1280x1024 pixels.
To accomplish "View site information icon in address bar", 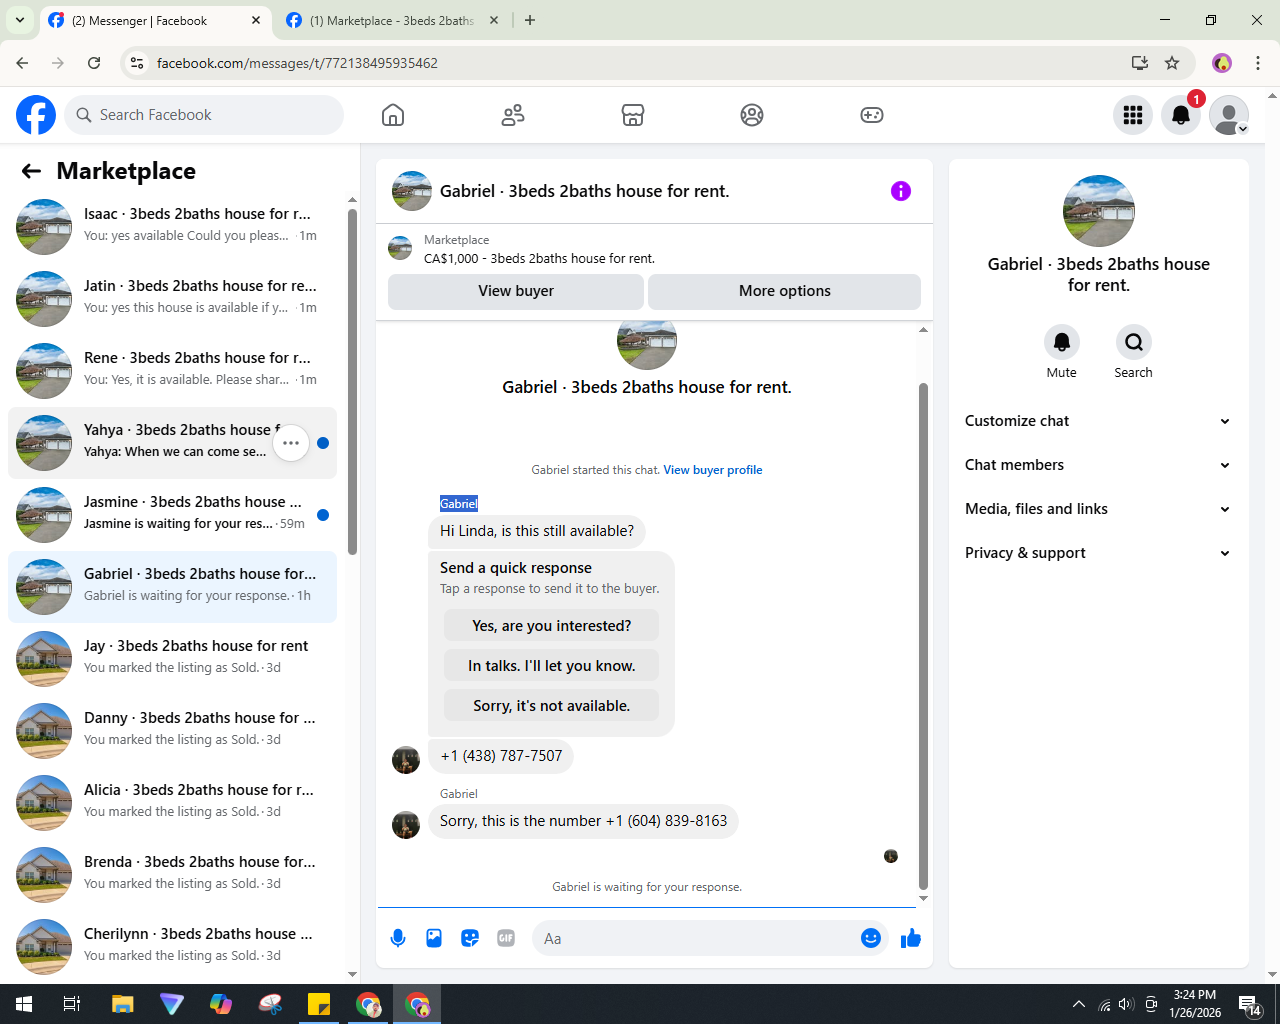I will (138, 63).
